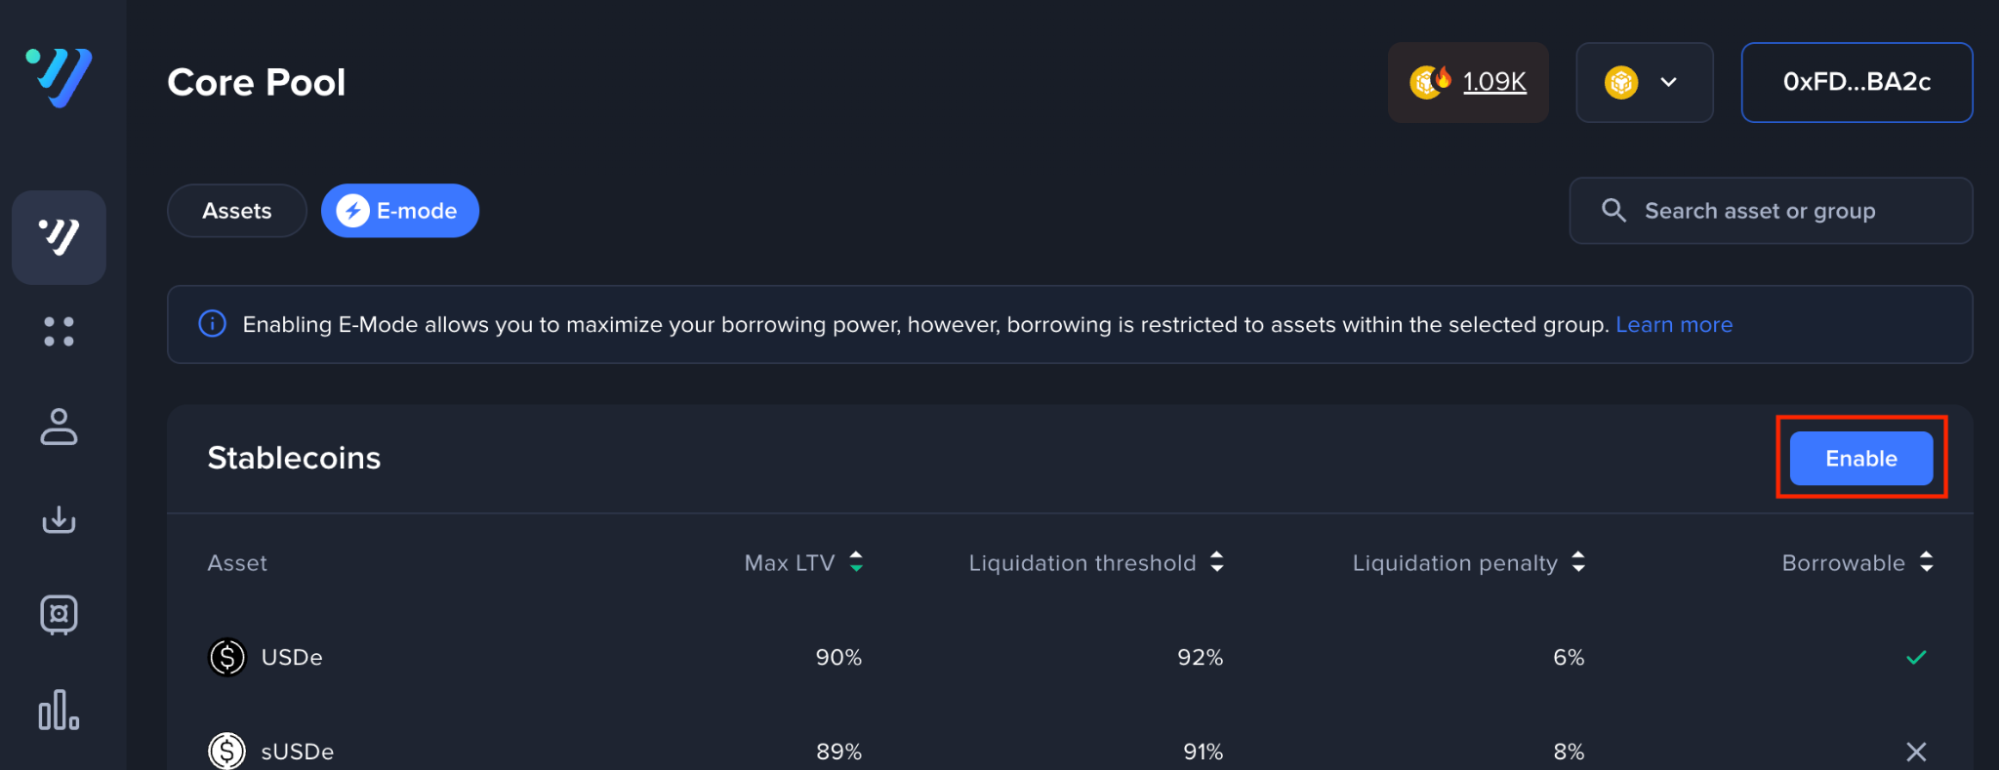Screen dimensions: 1999x771
Task: Switch to the Assets tab
Action: tap(237, 211)
